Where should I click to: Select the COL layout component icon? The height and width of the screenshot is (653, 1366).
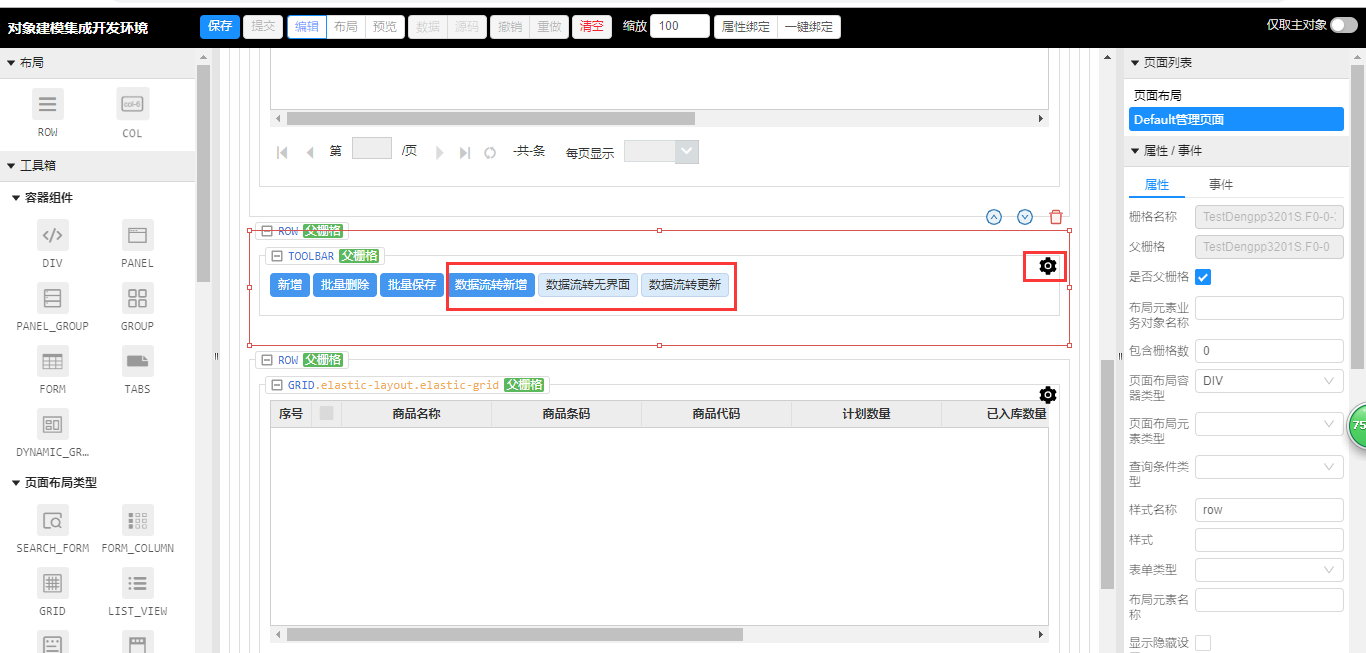(132, 105)
